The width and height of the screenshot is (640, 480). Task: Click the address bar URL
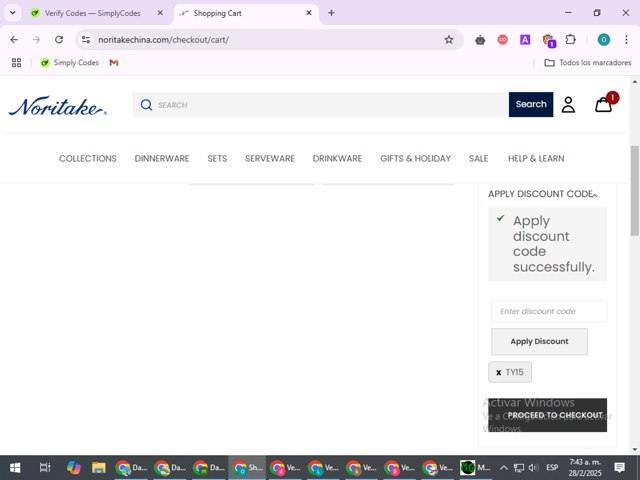point(163,40)
